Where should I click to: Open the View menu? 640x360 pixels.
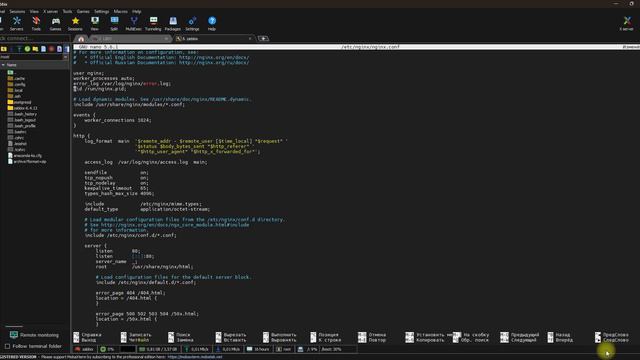[x=34, y=11]
